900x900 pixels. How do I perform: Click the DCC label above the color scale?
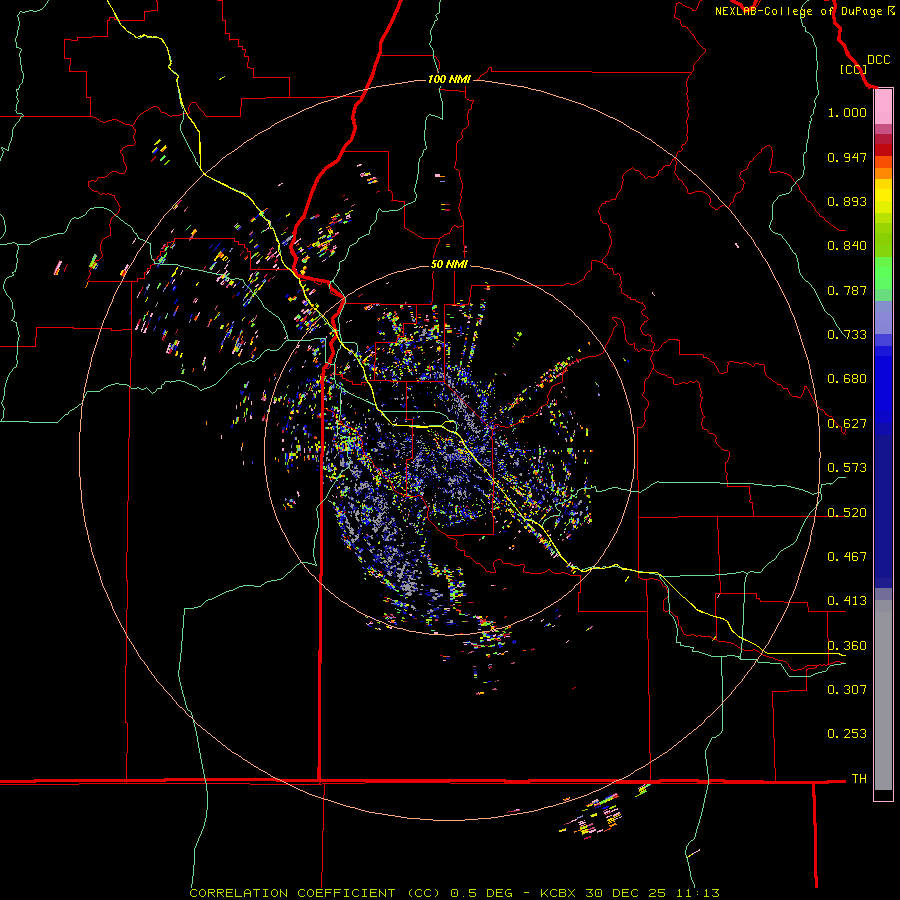(x=879, y=60)
